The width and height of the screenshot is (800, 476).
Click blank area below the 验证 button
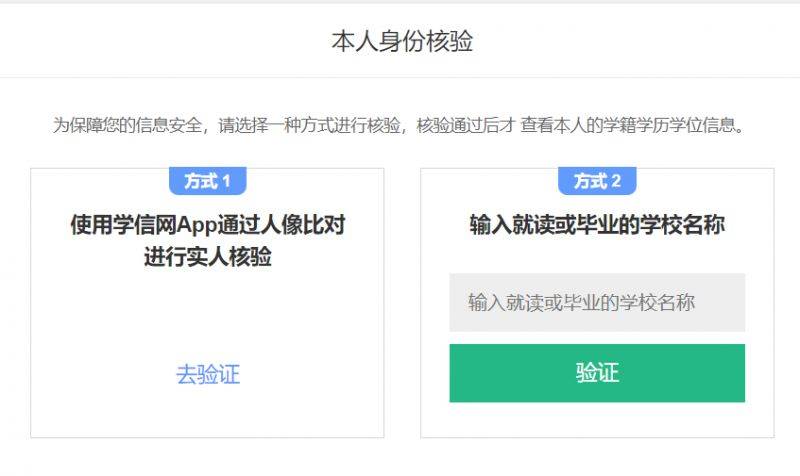597,420
